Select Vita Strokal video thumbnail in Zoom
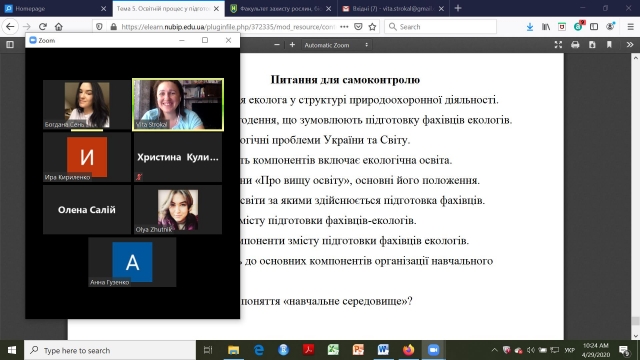The height and width of the screenshot is (360, 640). tap(178, 104)
